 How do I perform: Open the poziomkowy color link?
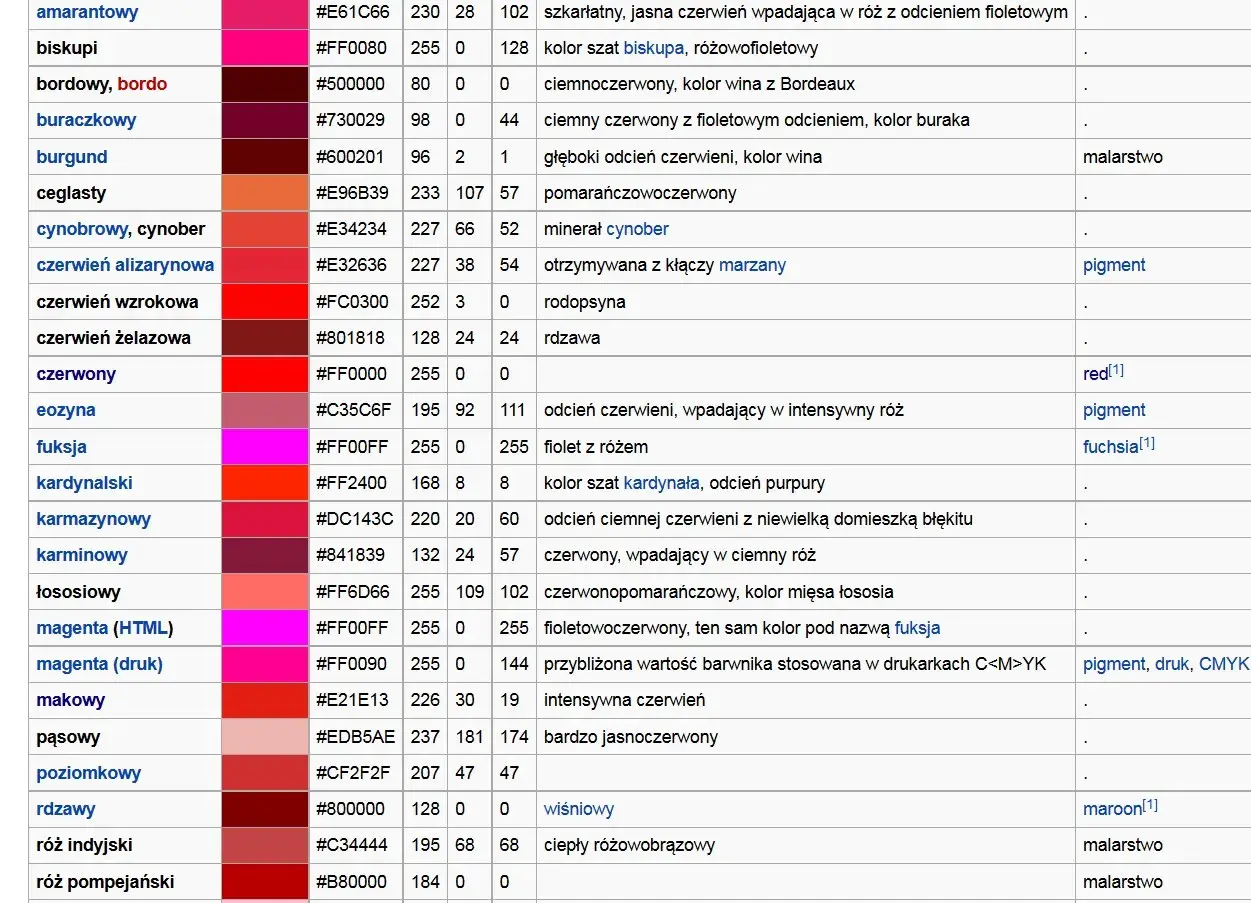pyautogui.click(x=89, y=773)
